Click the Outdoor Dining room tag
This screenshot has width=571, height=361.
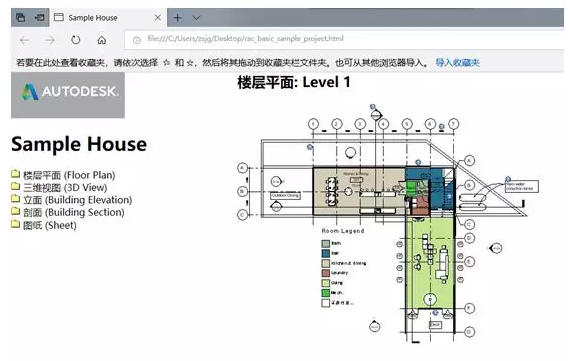(x=286, y=196)
